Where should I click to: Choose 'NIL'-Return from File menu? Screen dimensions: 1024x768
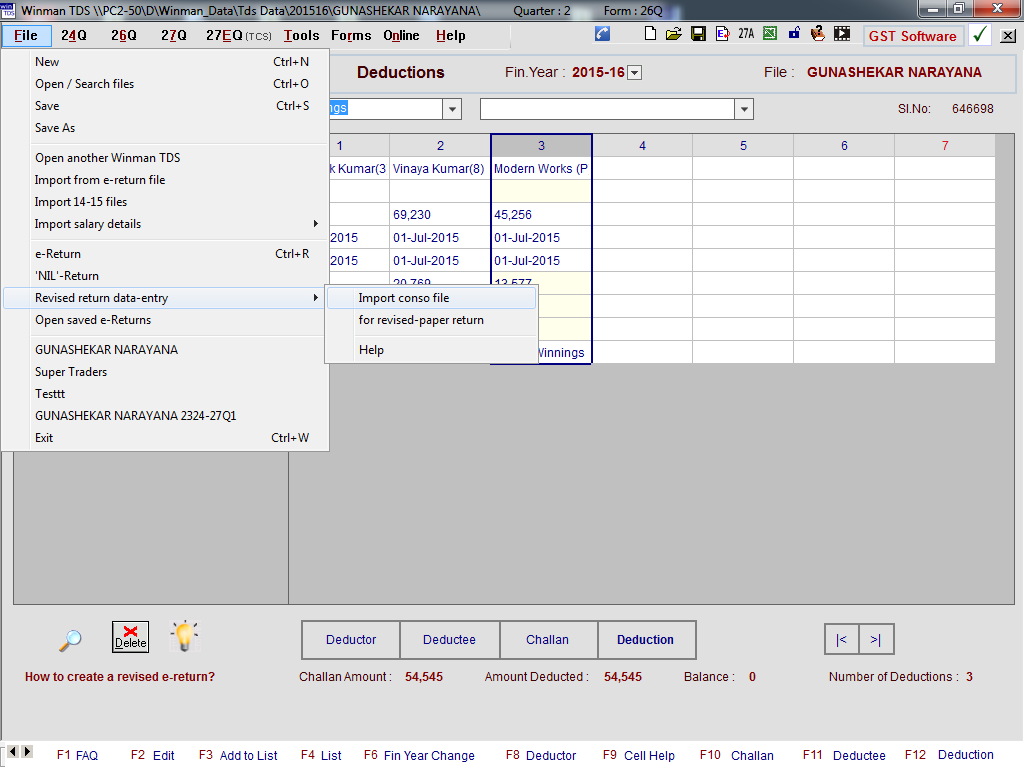click(67, 276)
